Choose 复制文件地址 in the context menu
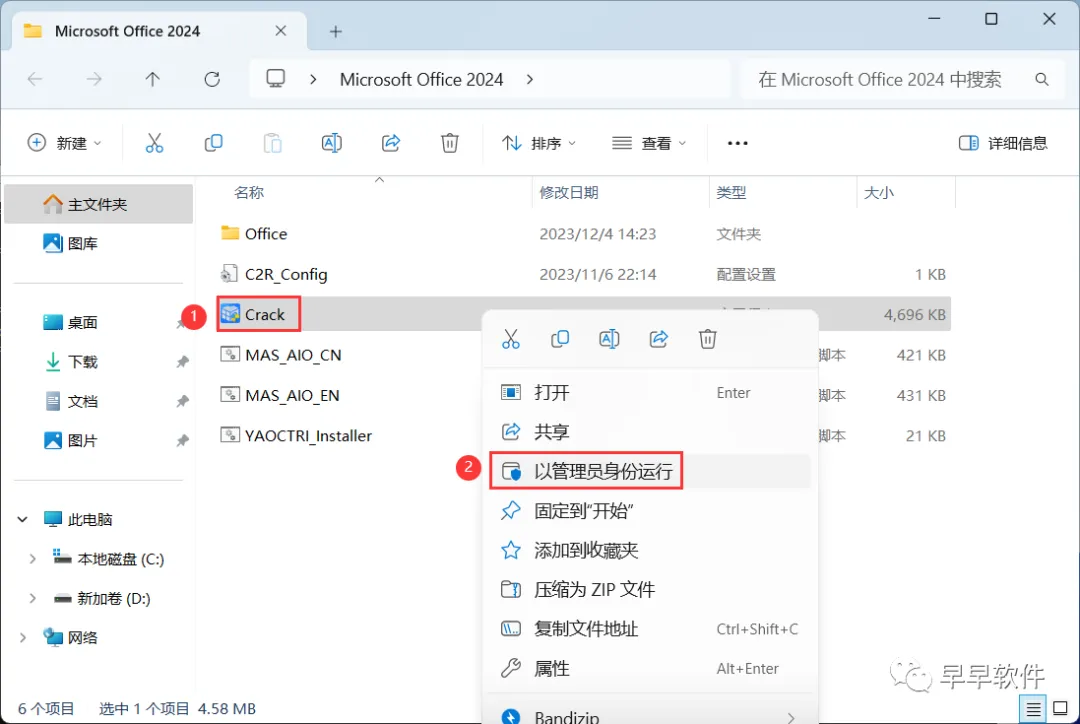Image resolution: width=1080 pixels, height=724 pixels. pos(650,629)
